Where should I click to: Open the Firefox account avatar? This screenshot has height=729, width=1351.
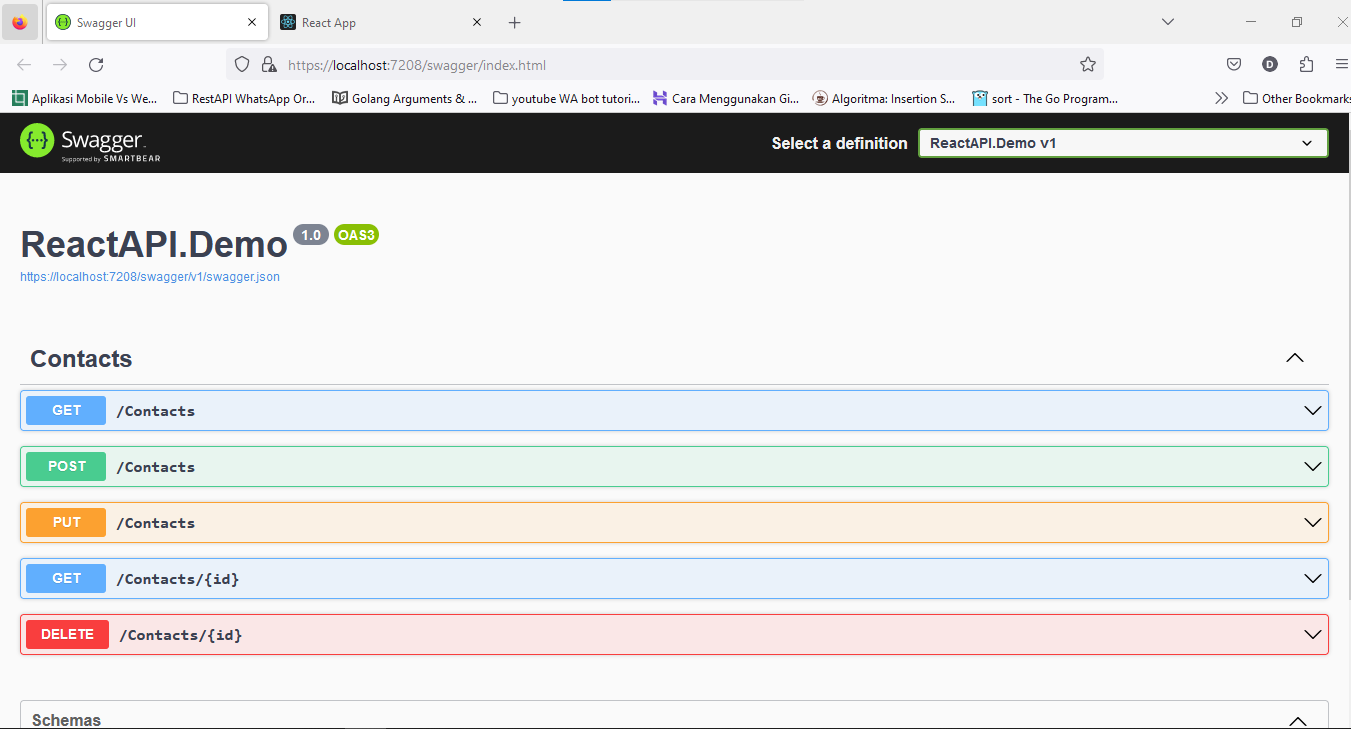(1270, 65)
